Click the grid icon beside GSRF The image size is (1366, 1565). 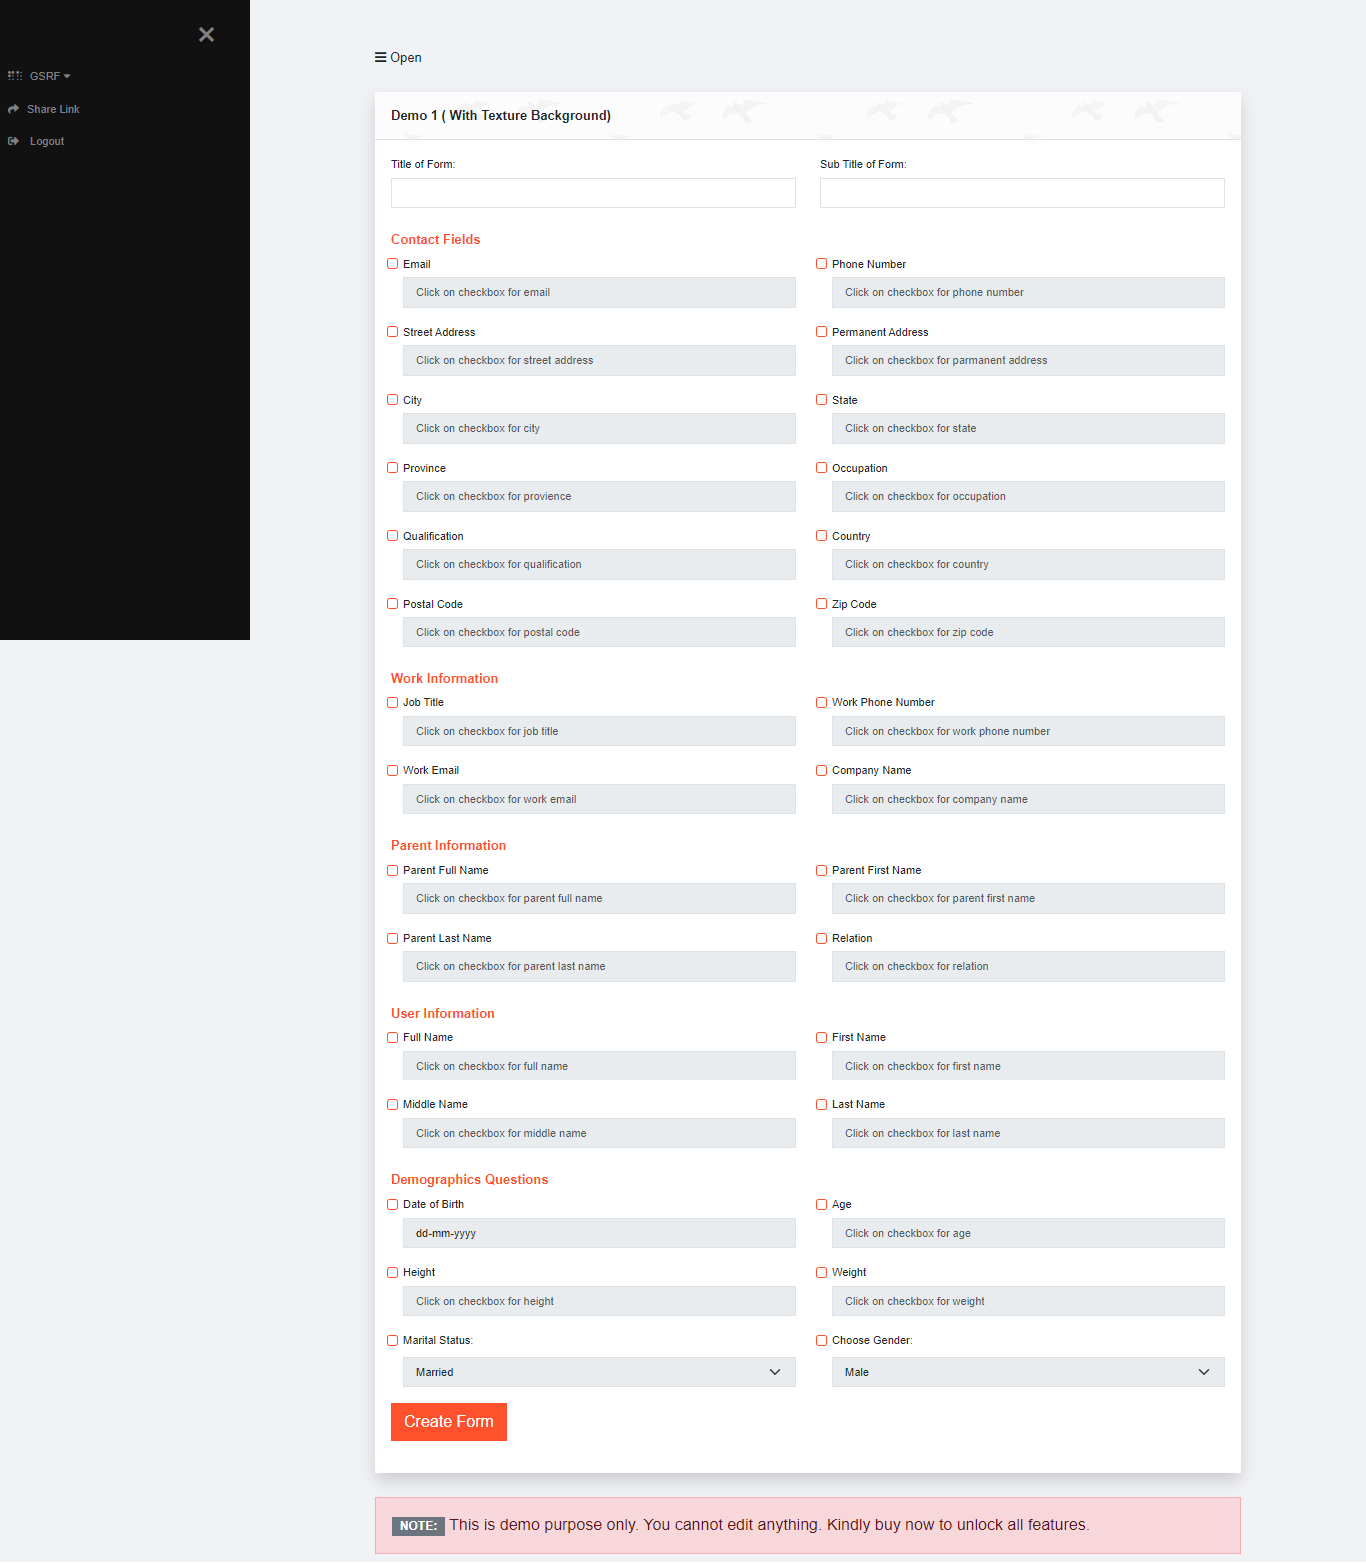15,75
